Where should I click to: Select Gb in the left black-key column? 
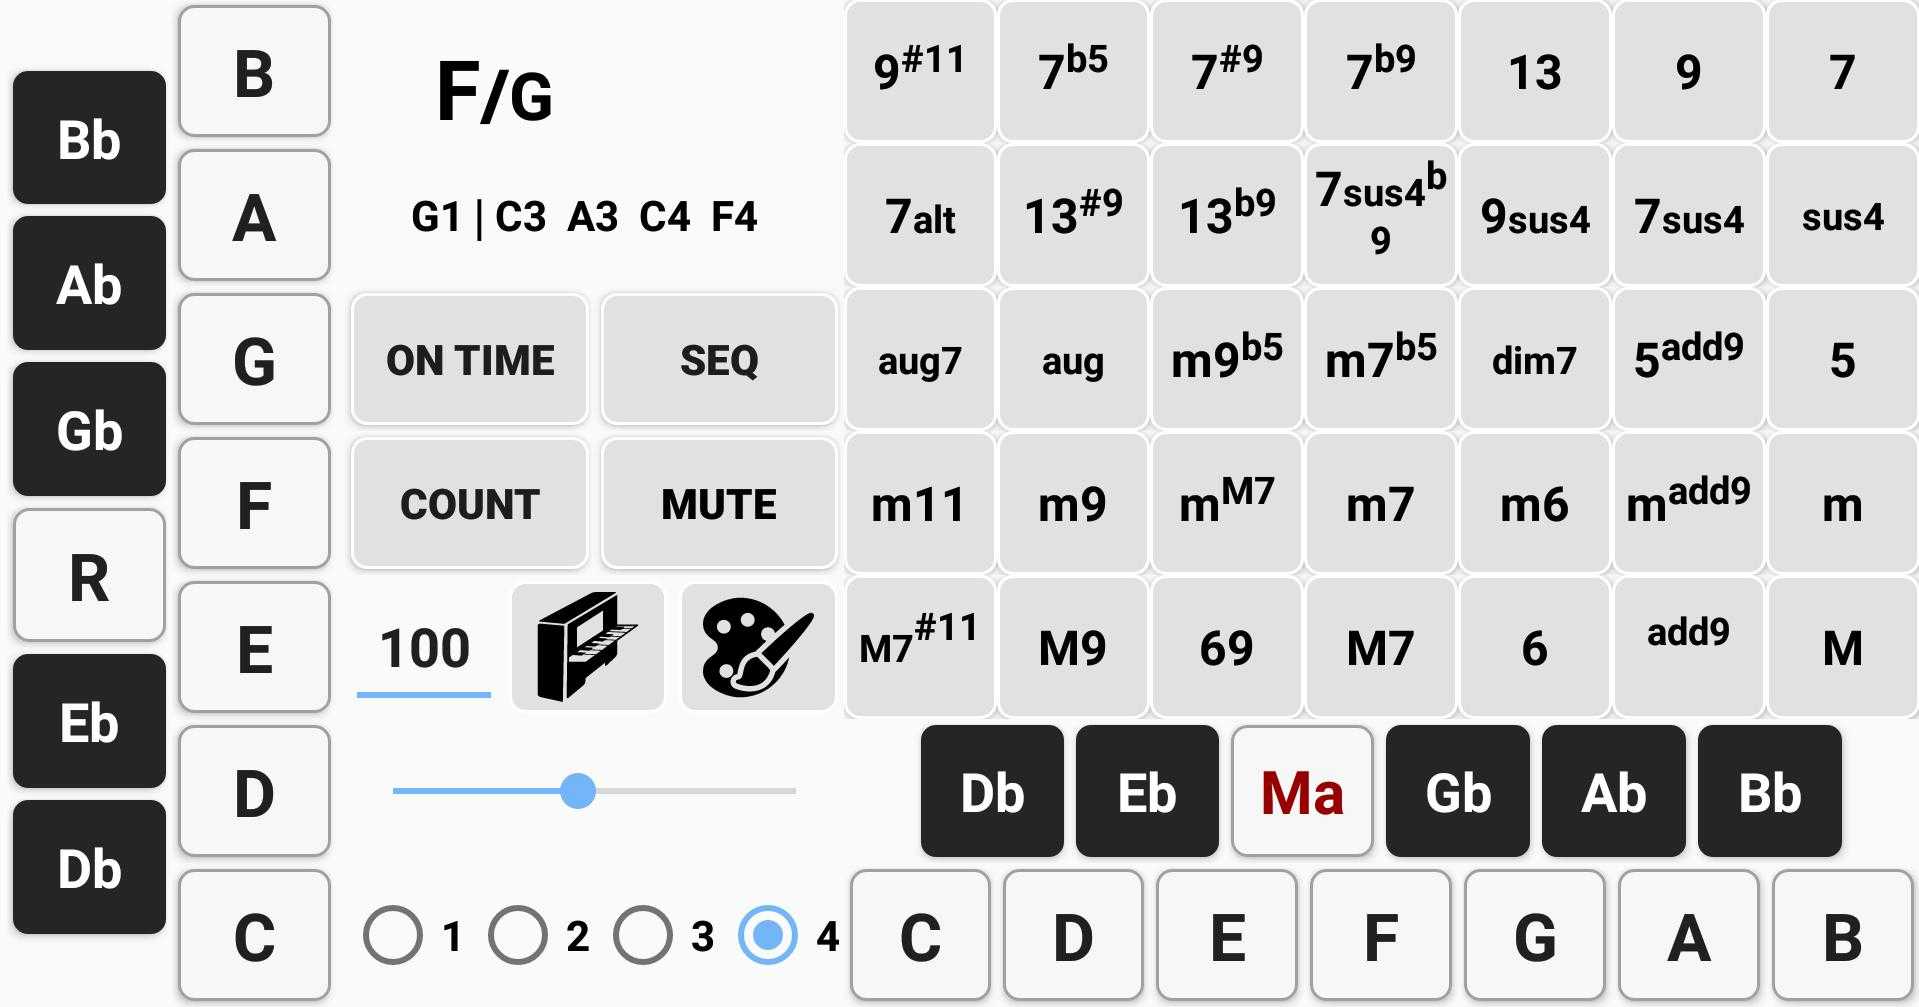(x=89, y=430)
